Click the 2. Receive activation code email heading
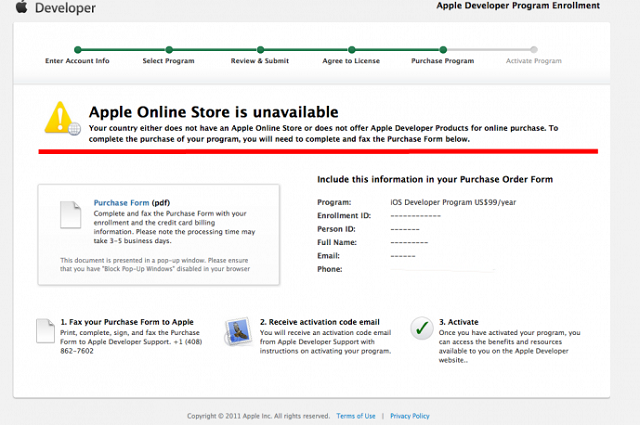The image size is (640, 425). [x=320, y=322]
